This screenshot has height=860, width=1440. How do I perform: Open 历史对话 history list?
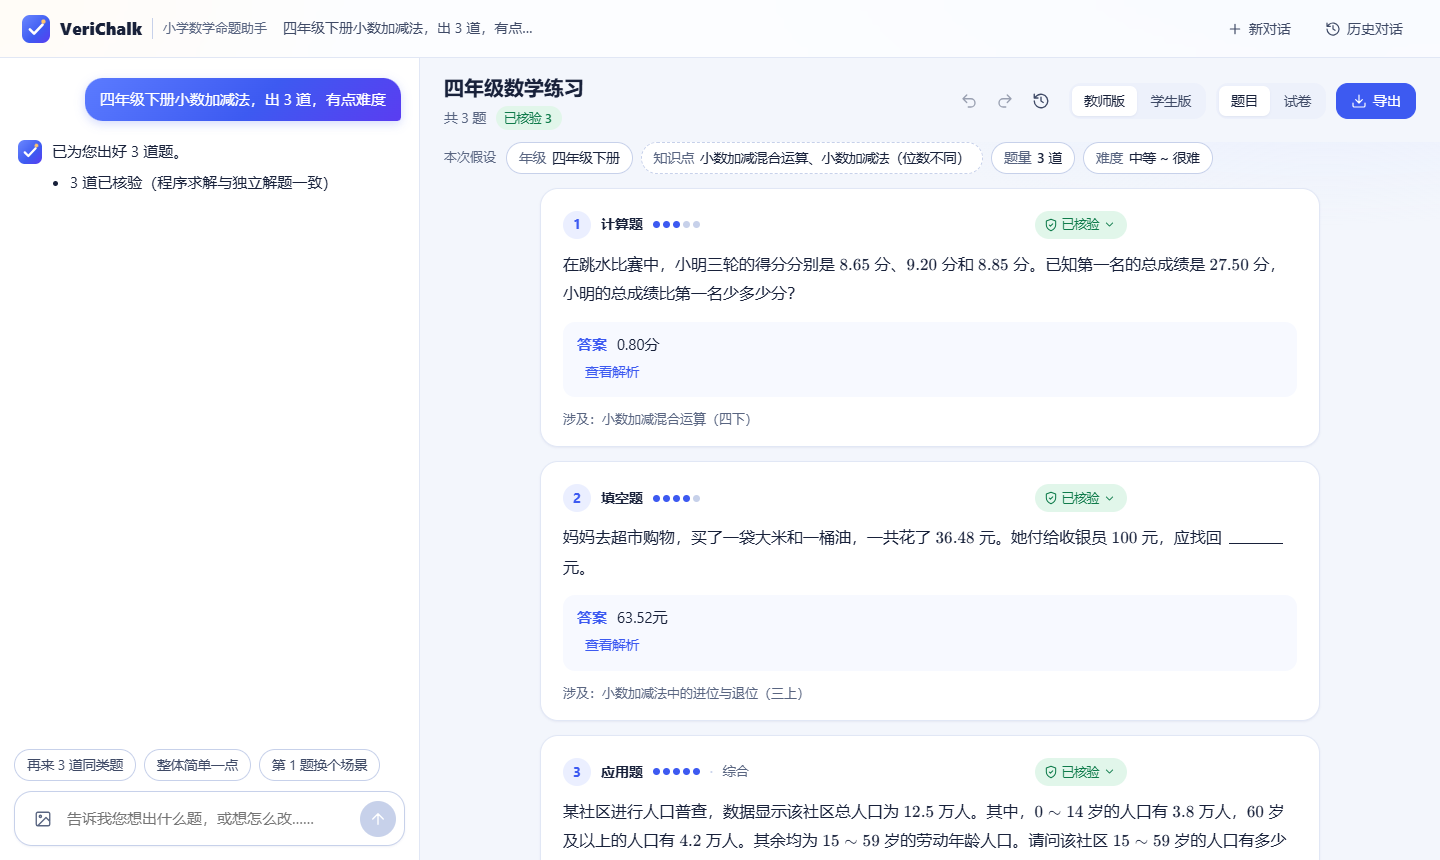(1364, 29)
